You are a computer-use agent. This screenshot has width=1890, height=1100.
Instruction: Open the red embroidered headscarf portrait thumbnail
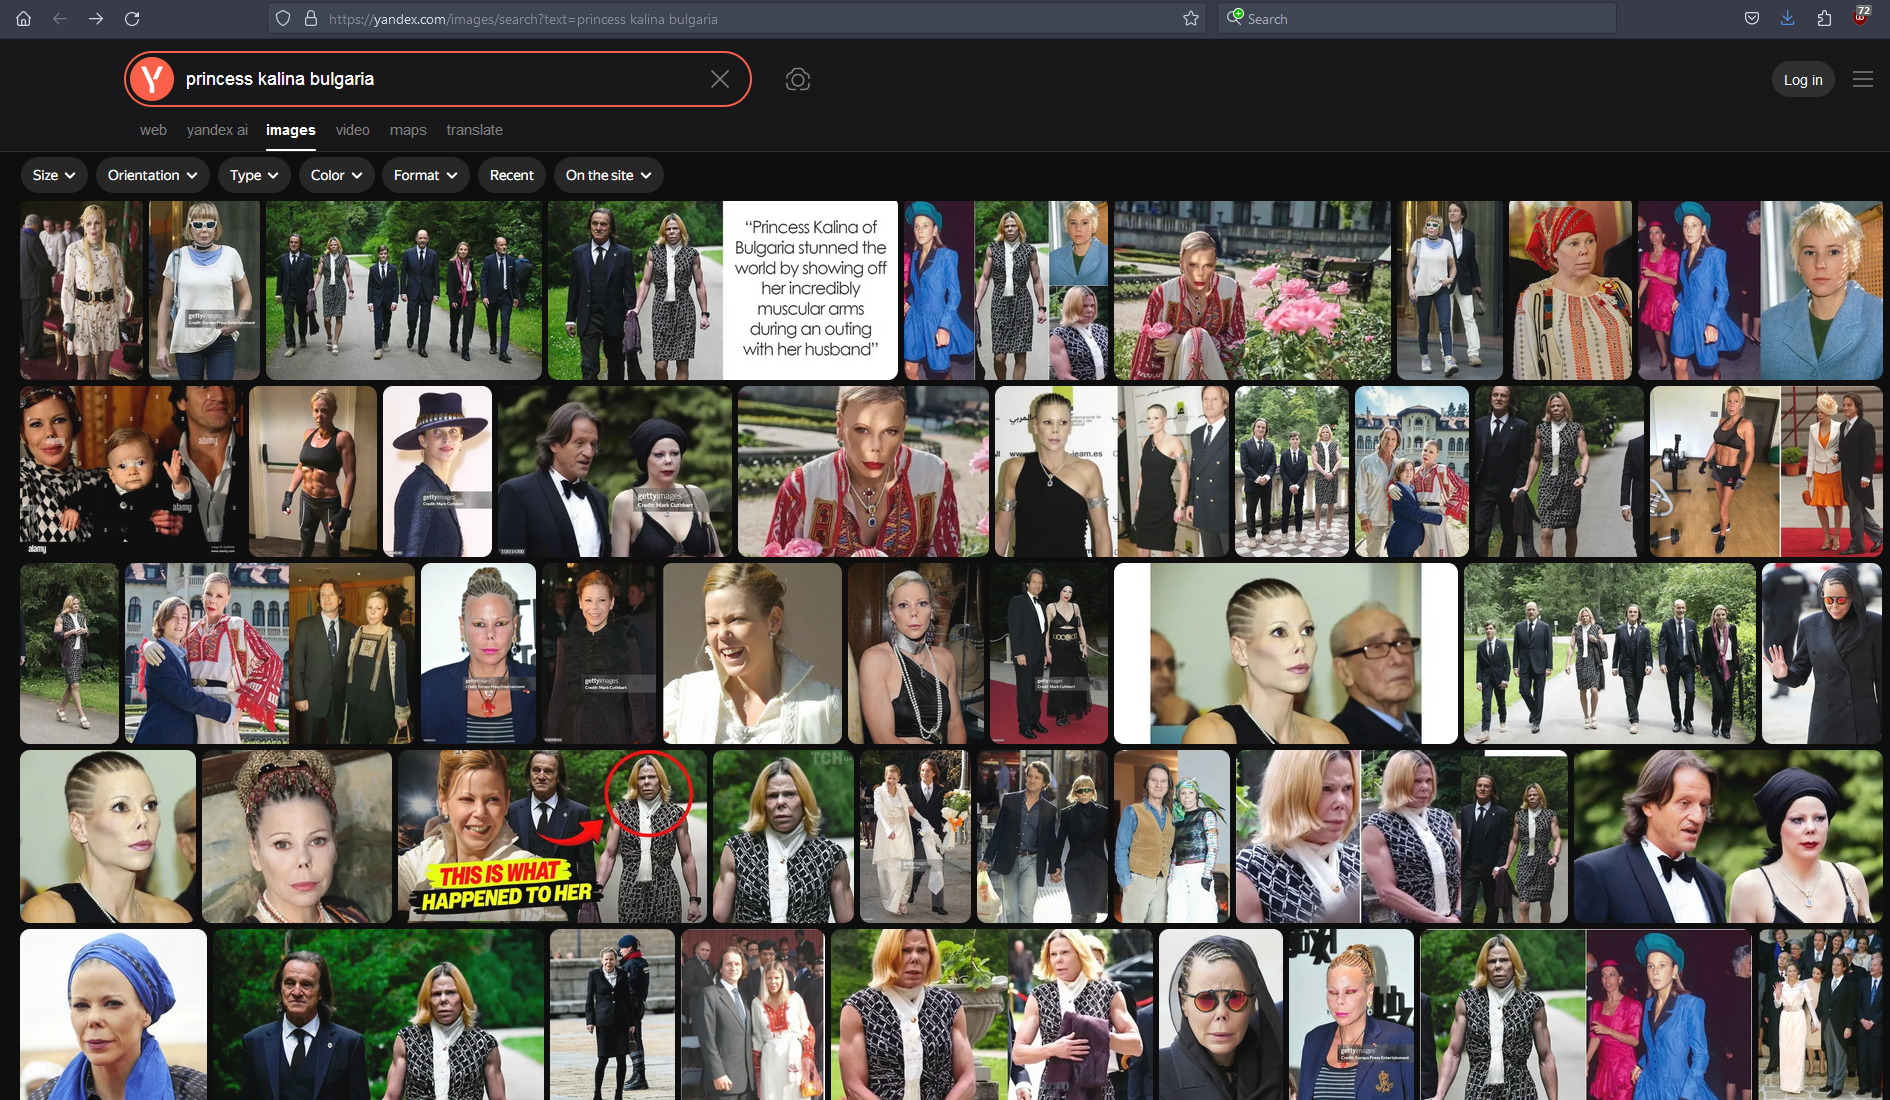tap(1570, 290)
